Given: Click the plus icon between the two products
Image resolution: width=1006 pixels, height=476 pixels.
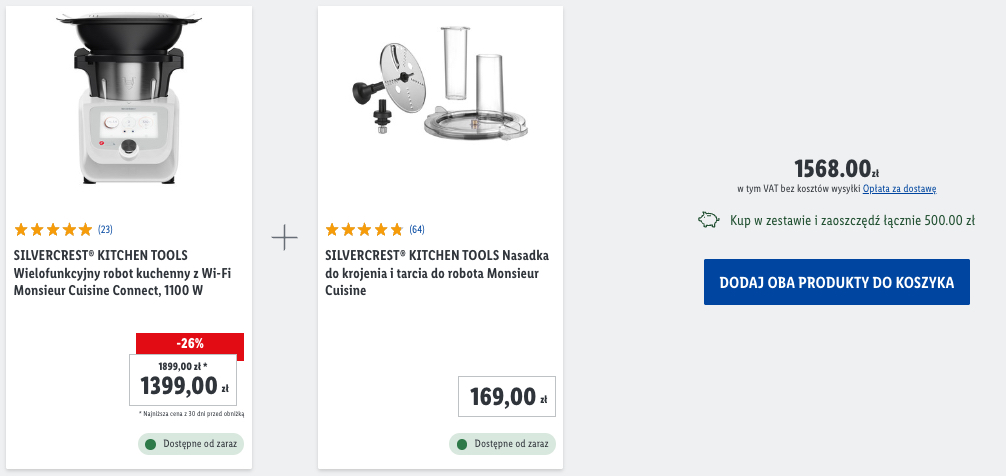Looking at the screenshot, I should click(285, 238).
